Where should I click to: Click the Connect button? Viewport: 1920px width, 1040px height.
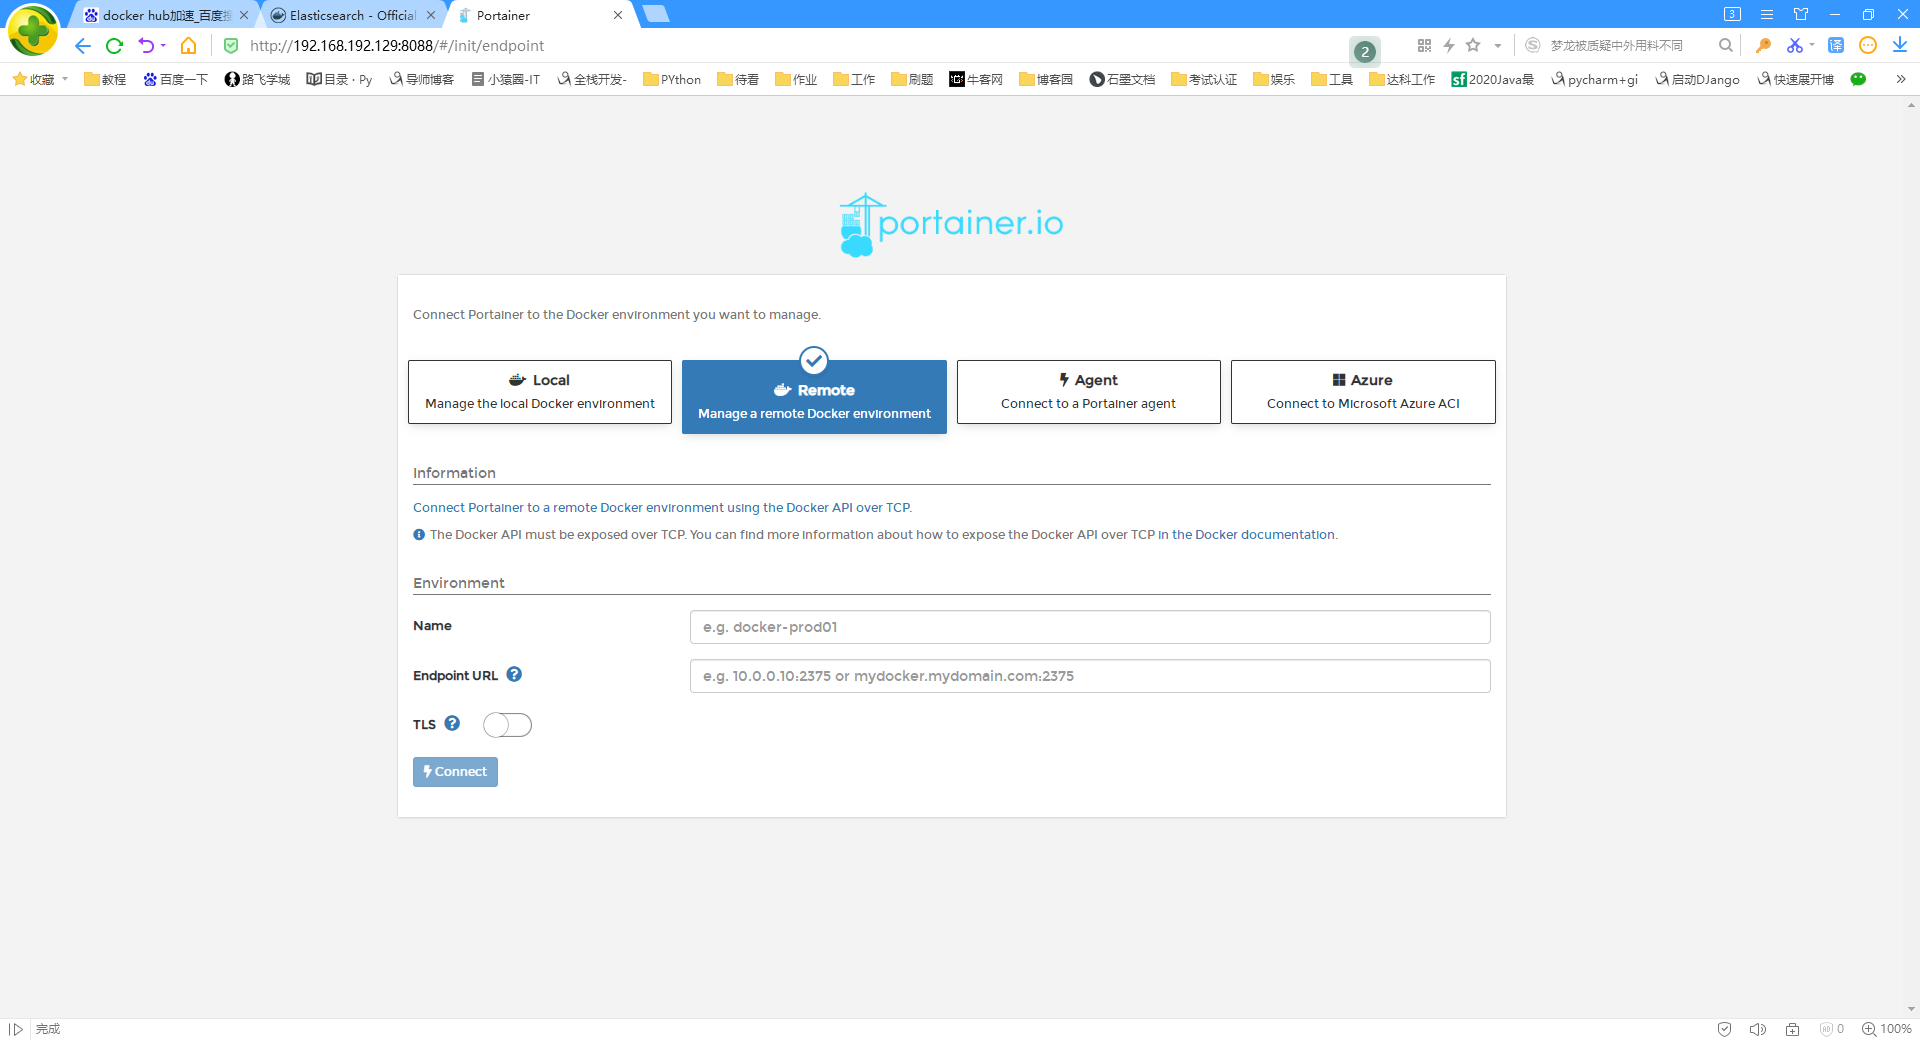455,772
